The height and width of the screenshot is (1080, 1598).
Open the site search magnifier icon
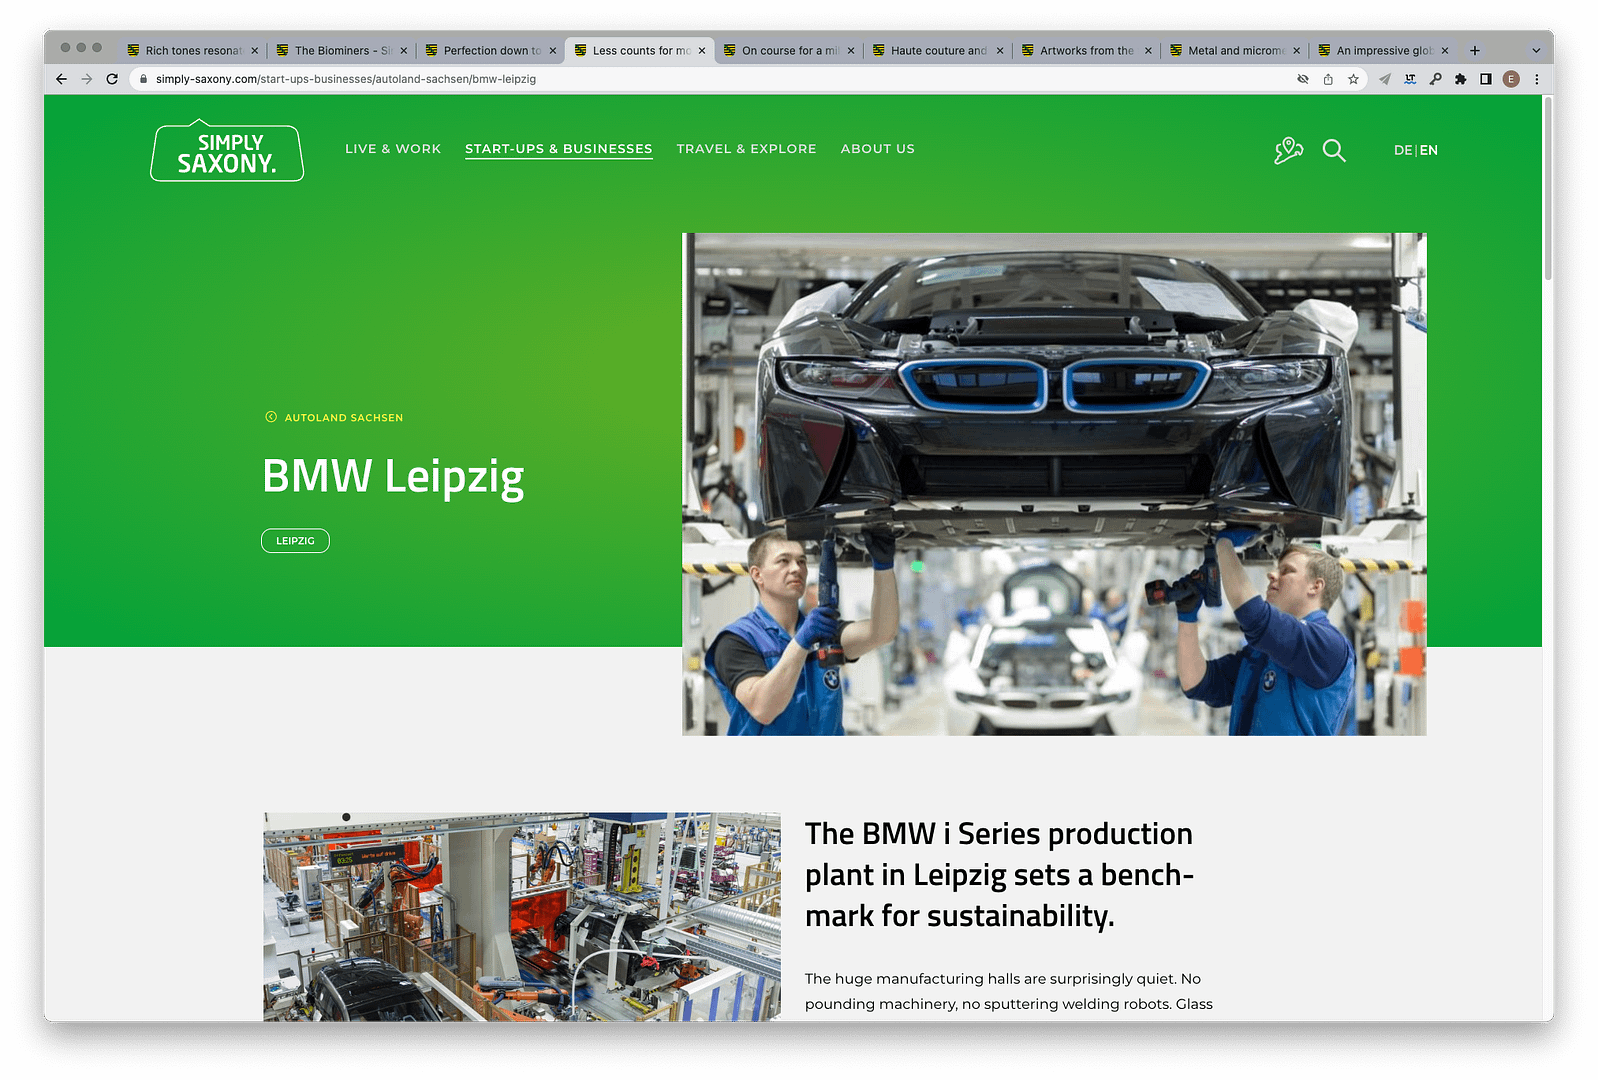pos(1334,150)
